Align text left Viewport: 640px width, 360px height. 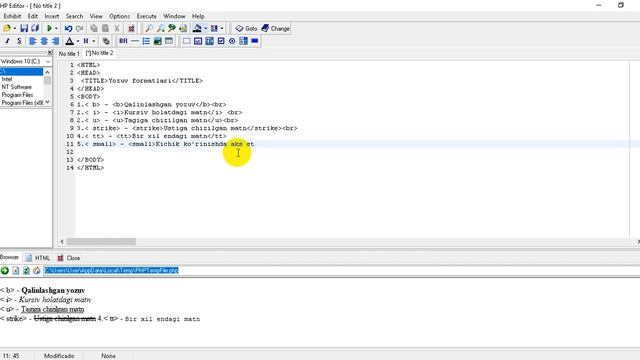33,41
